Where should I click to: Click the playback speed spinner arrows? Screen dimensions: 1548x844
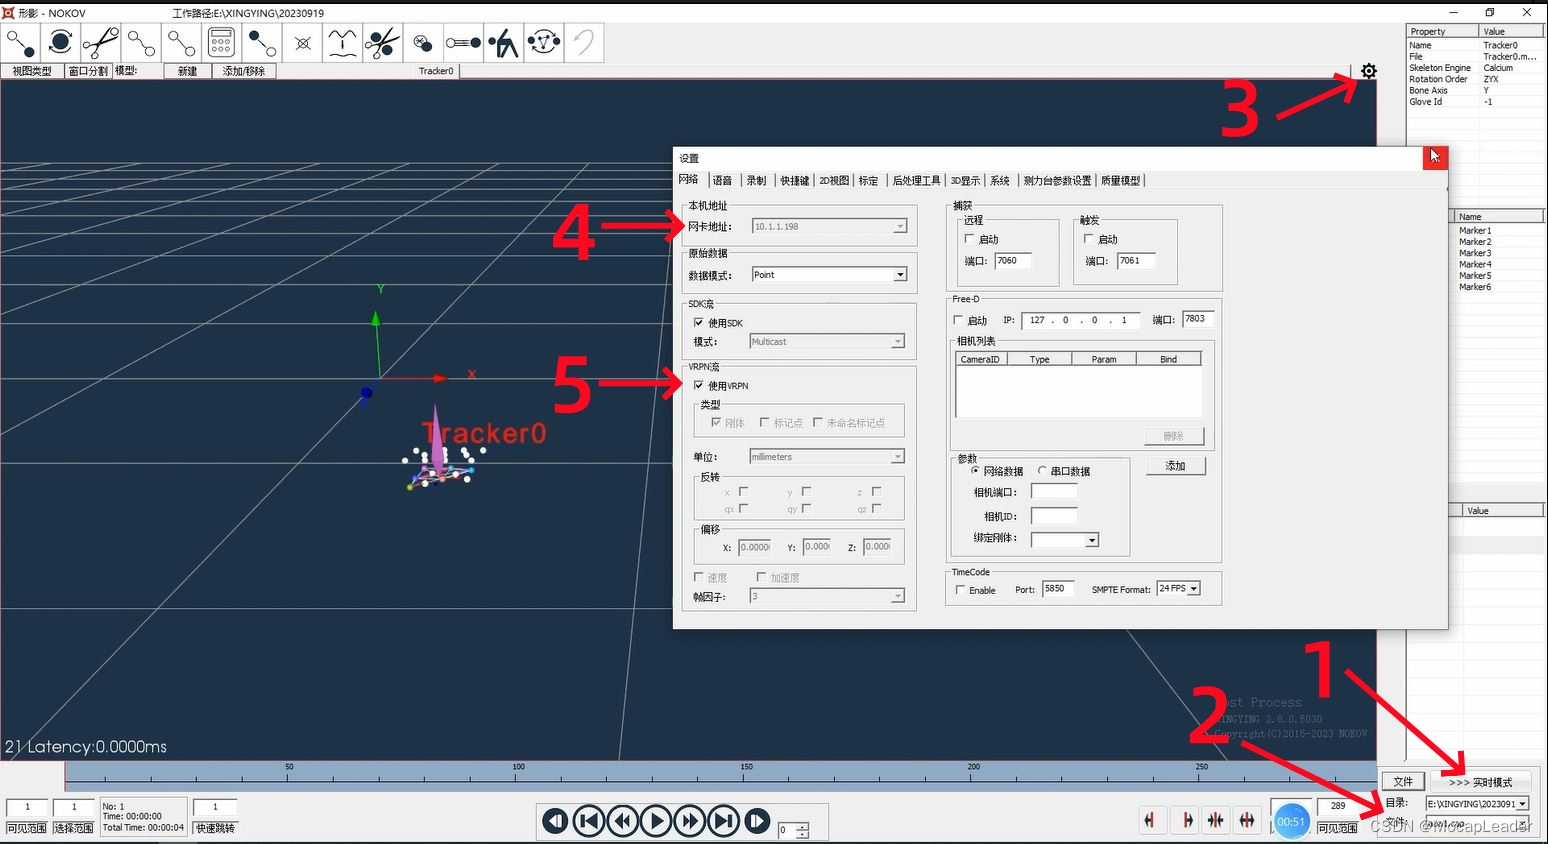click(x=802, y=830)
